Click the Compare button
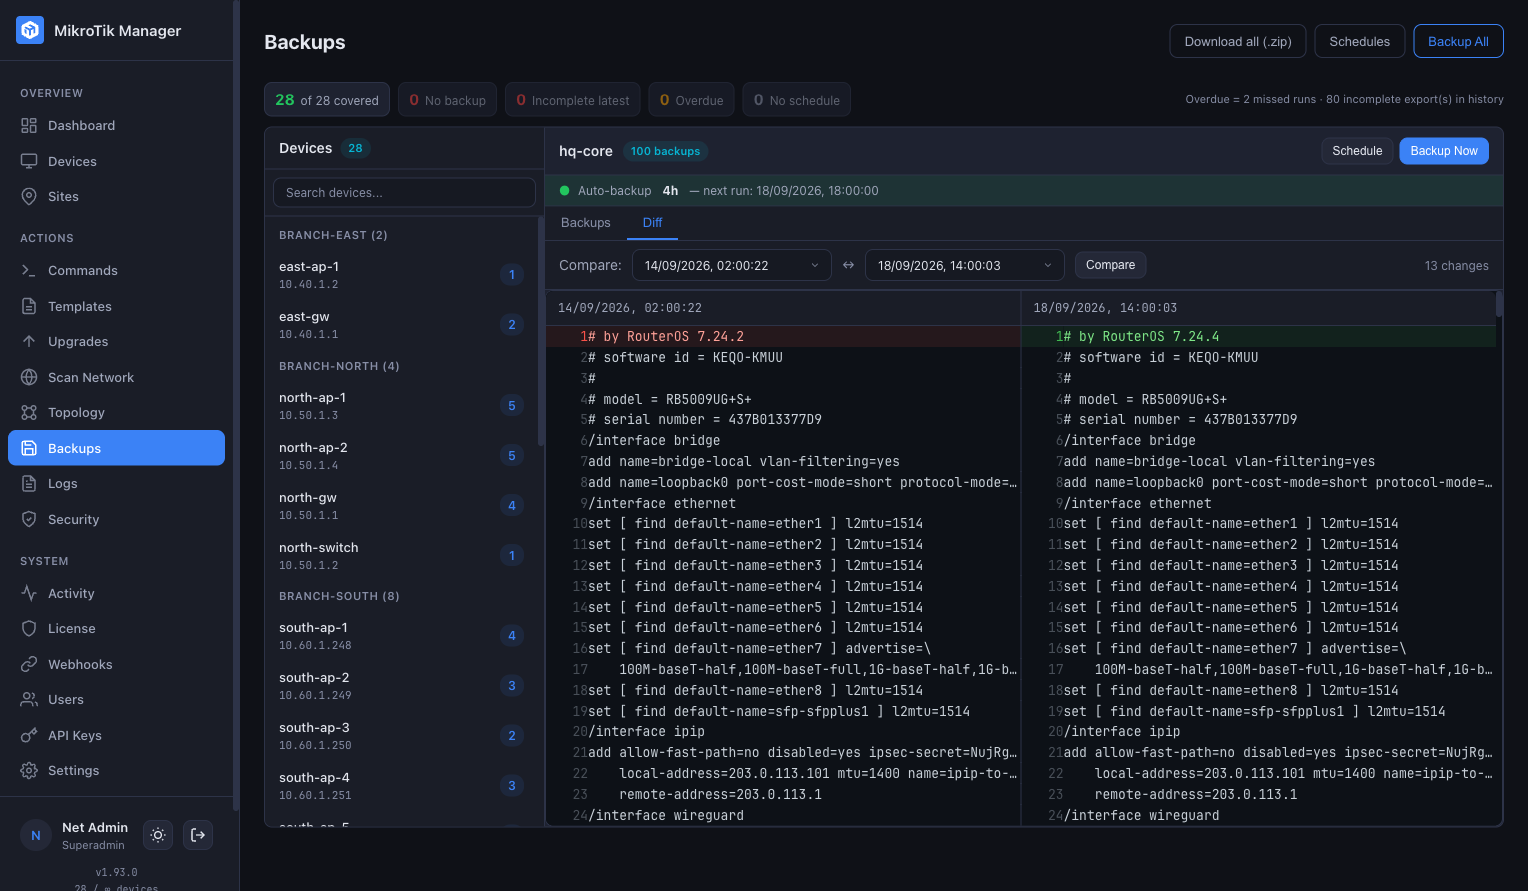 1110,265
